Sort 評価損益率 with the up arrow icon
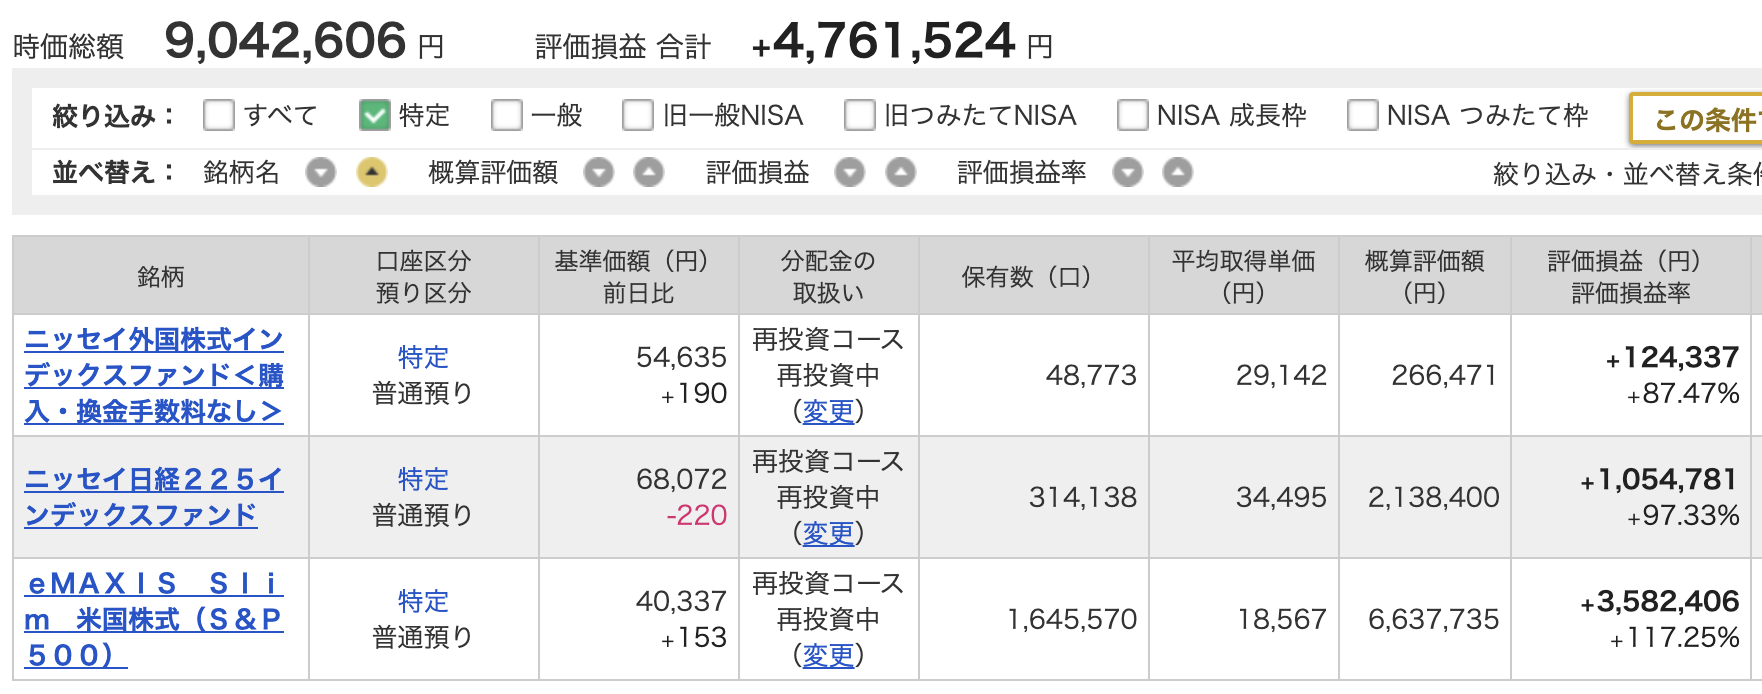This screenshot has height=694, width=1762. pyautogui.click(x=1177, y=173)
